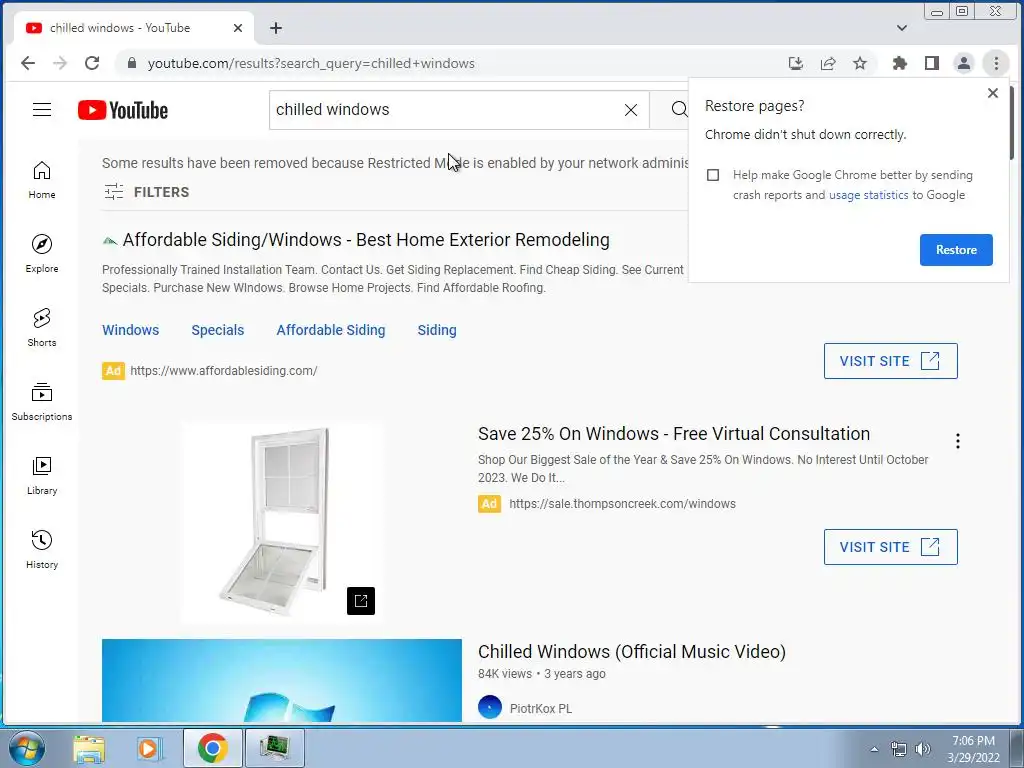Follow the usage statistics link
1024x768 pixels.
click(x=869, y=195)
